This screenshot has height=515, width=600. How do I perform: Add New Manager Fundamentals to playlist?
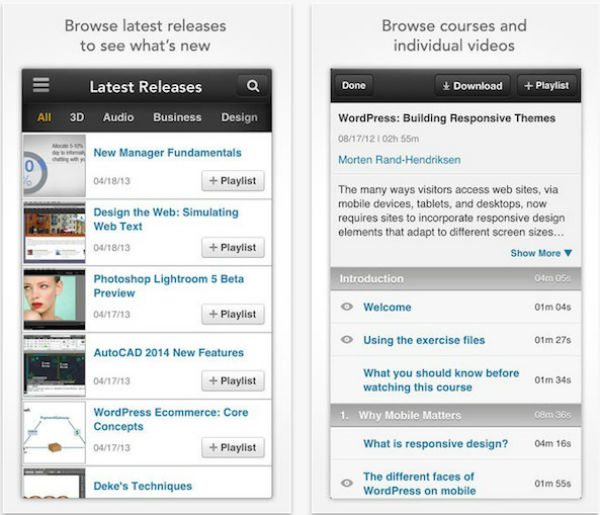[233, 181]
